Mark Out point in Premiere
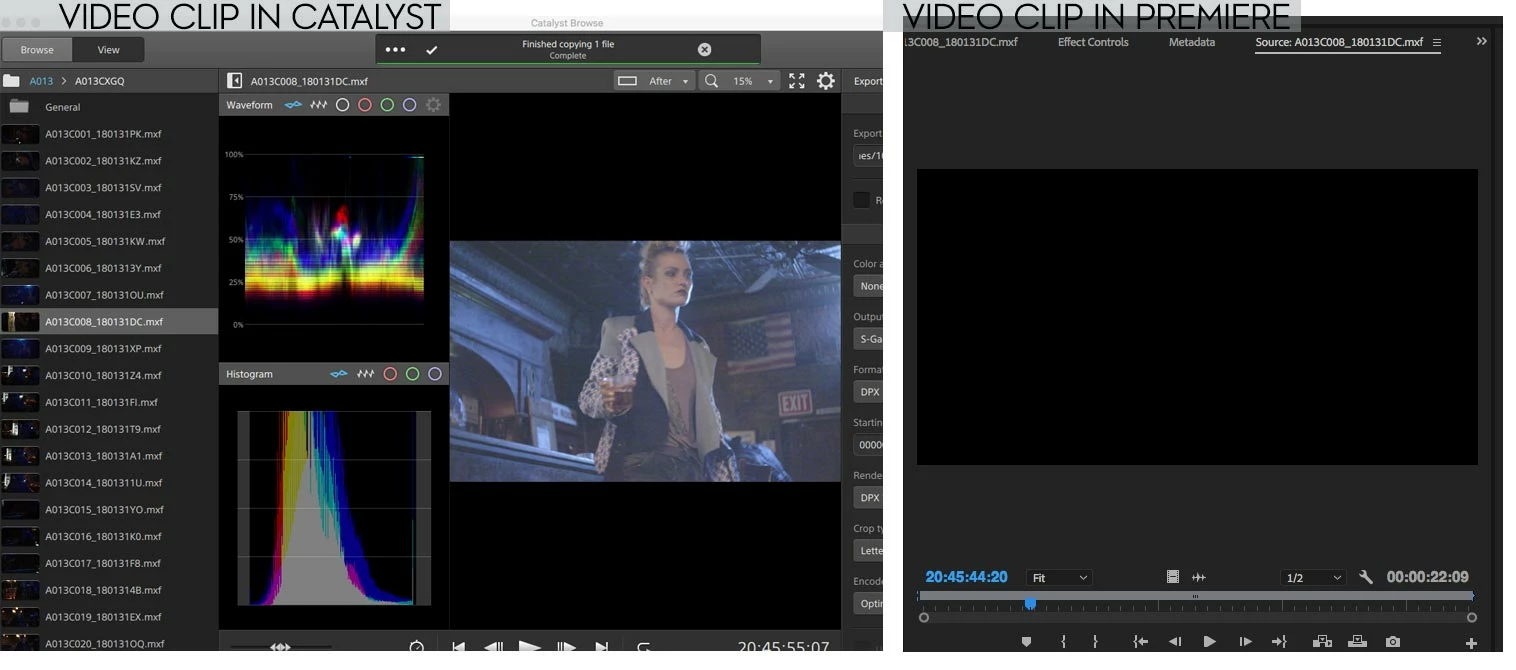This screenshot has height=670, width=1516. click(1096, 642)
